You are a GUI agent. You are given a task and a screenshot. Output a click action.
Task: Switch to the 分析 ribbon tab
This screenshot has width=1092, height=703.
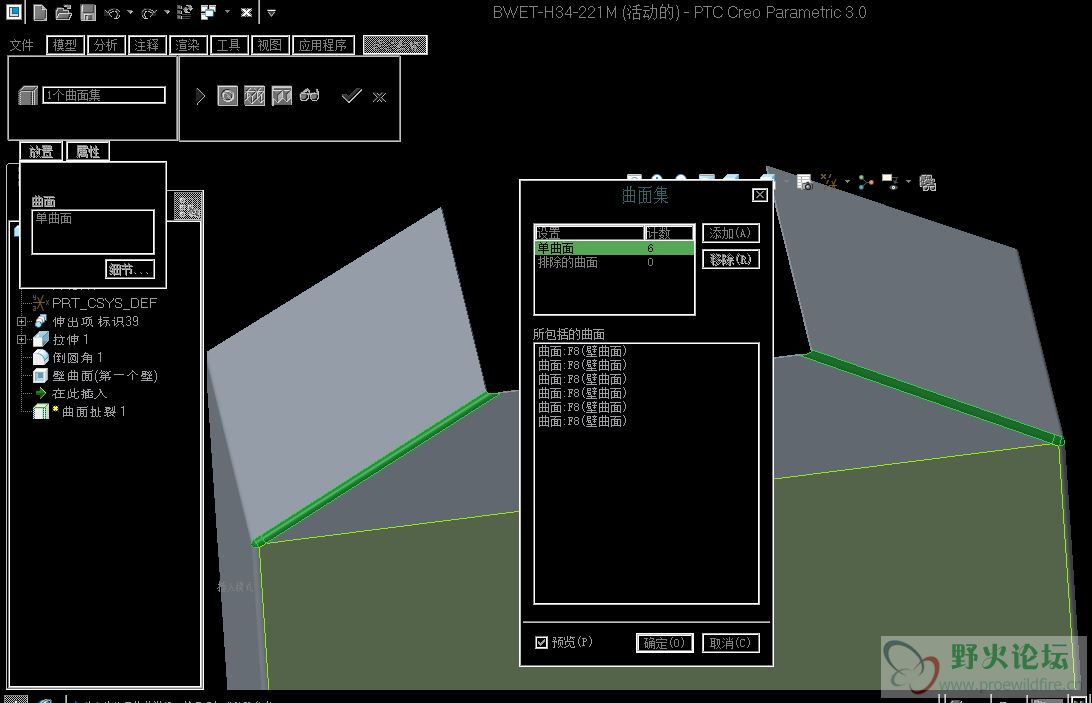[x=106, y=45]
